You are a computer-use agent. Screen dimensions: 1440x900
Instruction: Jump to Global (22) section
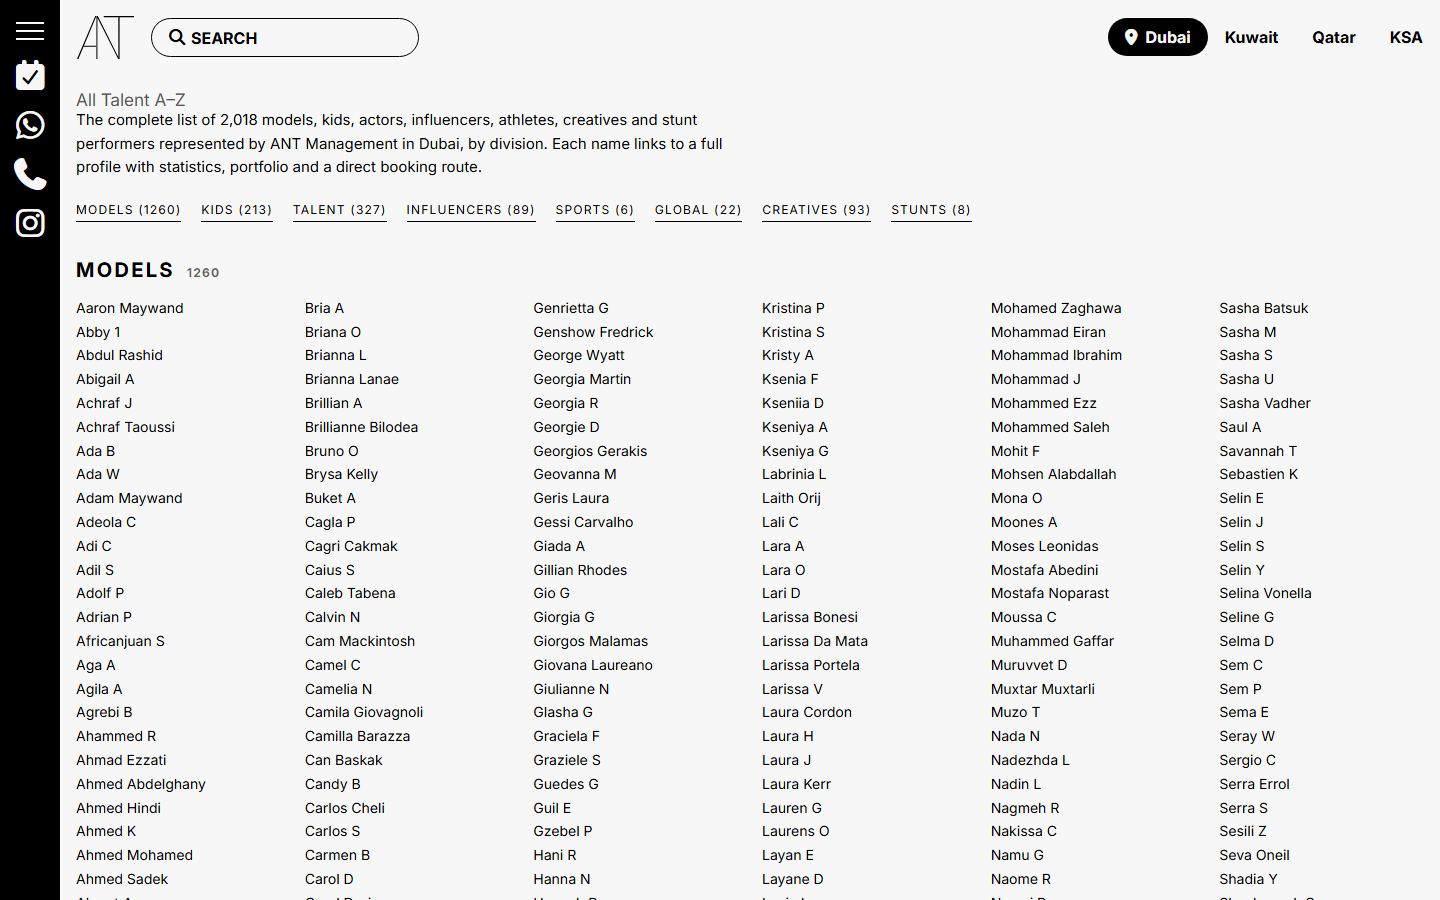(x=698, y=210)
